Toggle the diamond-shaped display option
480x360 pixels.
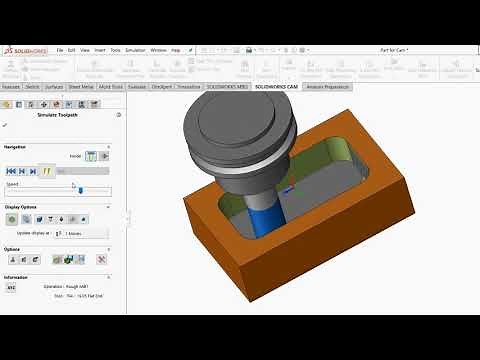(61, 219)
